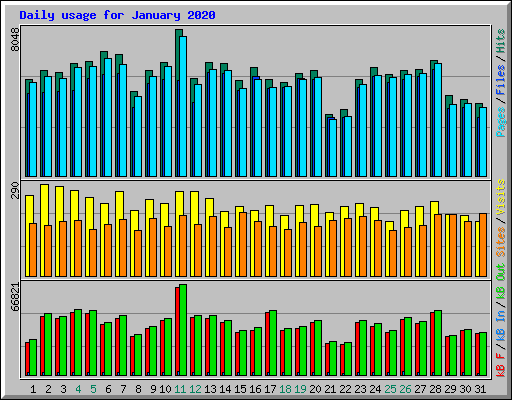The width and height of the screenshot is (512, 400).
Task: Click the "Visits" legend label
Action: pos(500,198)
